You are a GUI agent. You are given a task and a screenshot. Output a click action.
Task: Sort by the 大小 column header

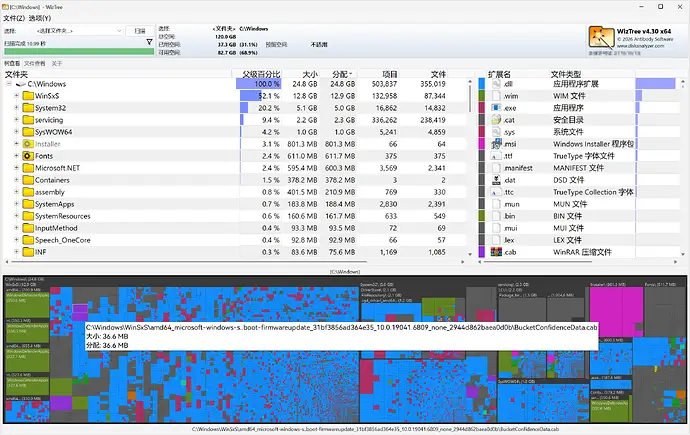(x=310, y=74)
